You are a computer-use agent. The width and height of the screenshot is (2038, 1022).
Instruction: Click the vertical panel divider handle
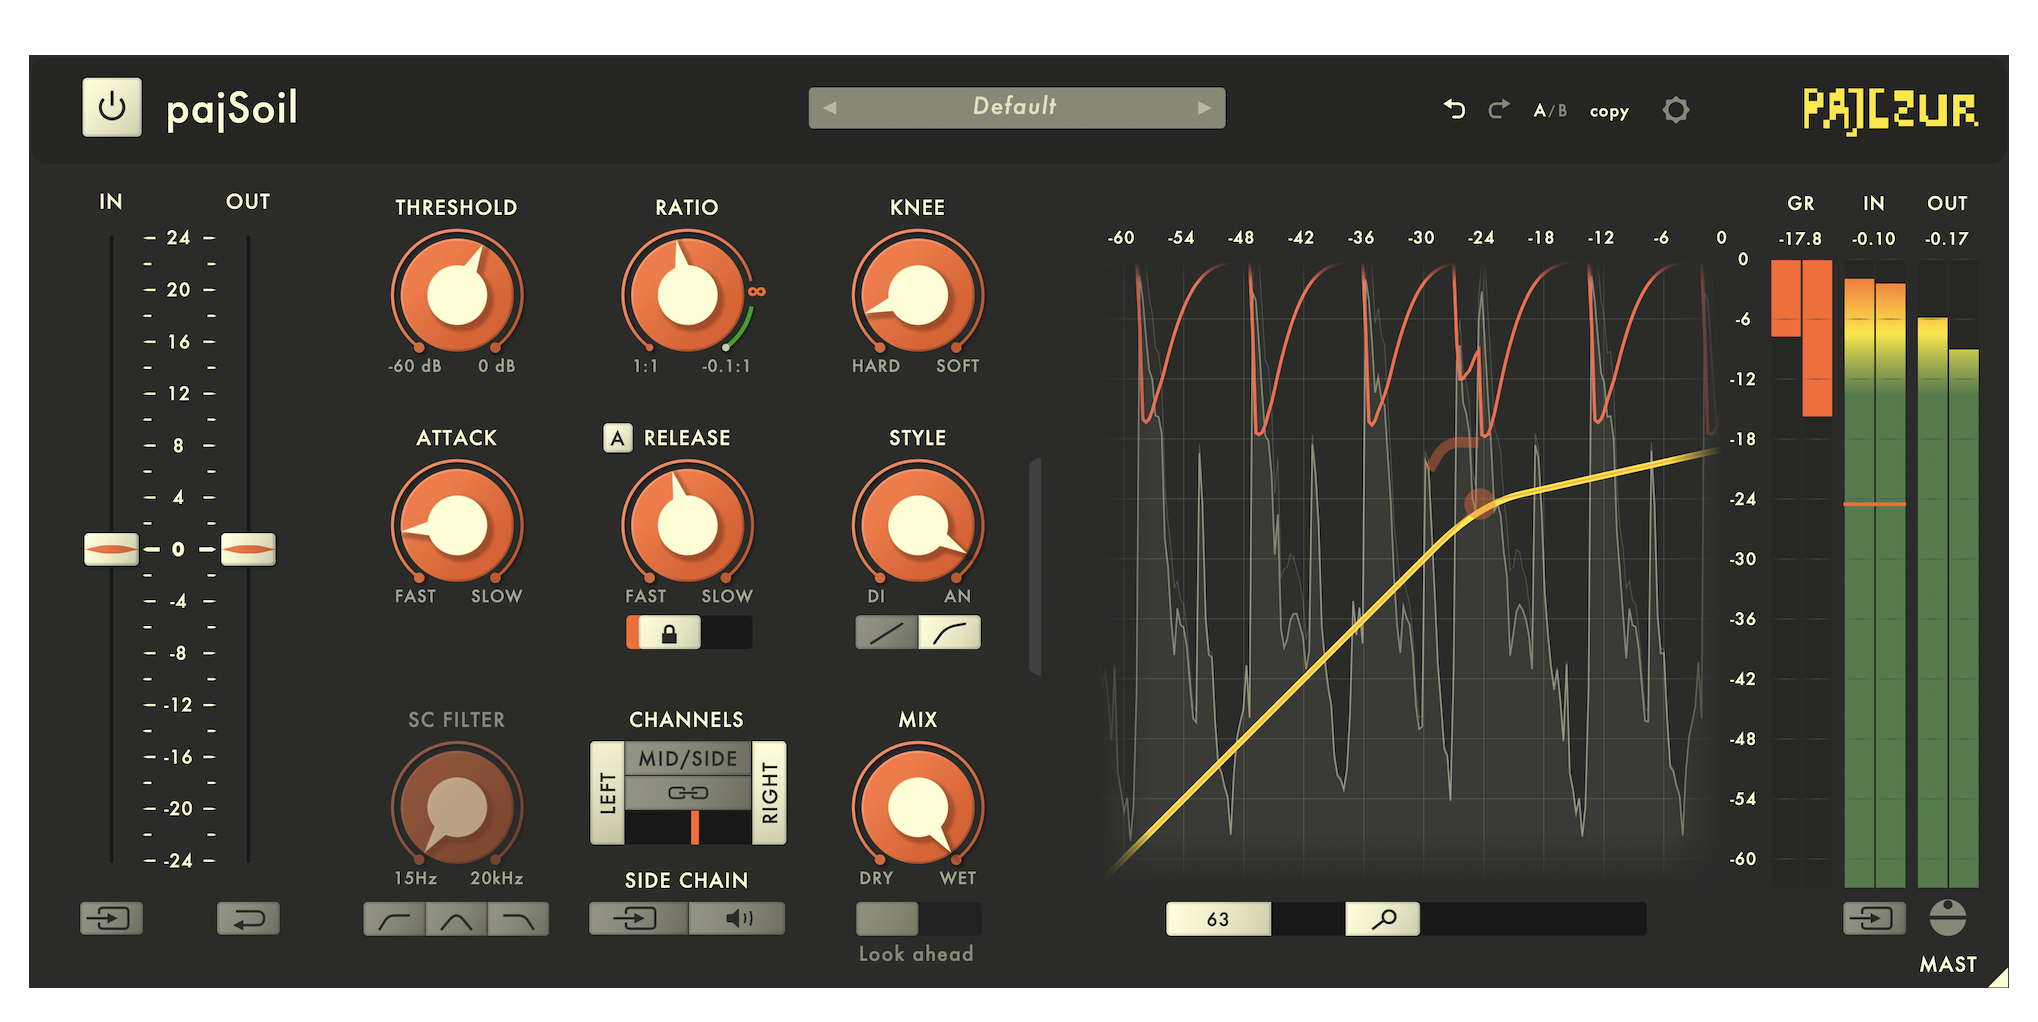(x=1035, y=567)
